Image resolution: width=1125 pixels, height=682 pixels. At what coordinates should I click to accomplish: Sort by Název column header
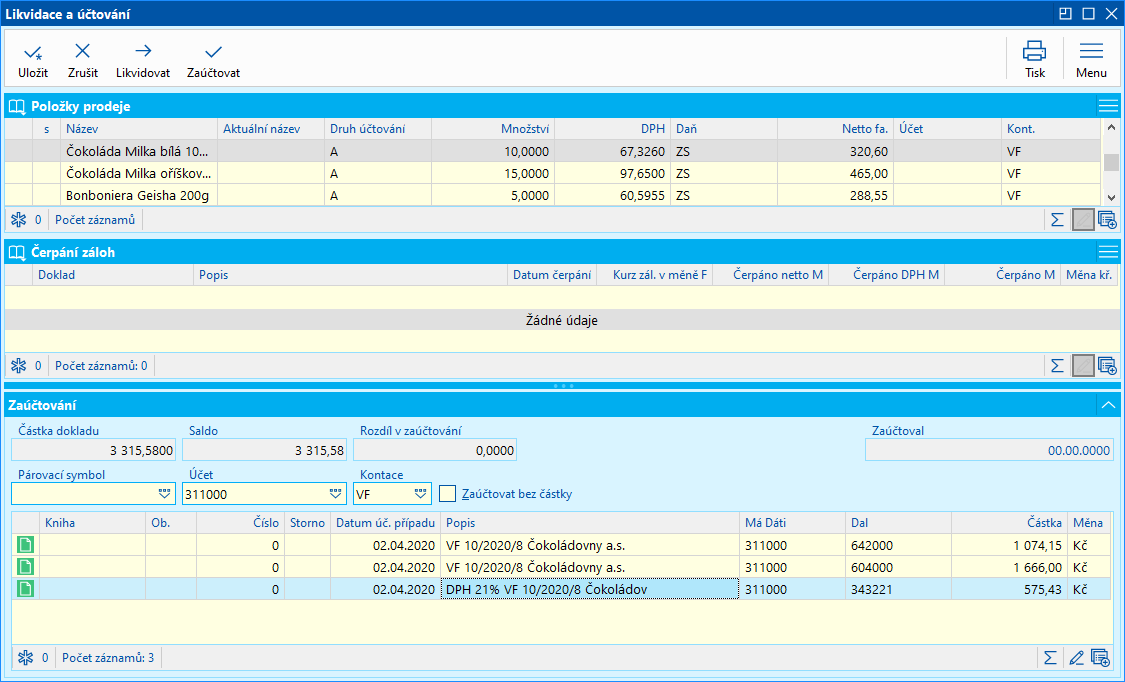pyautogui.click(x=138, y=129)
